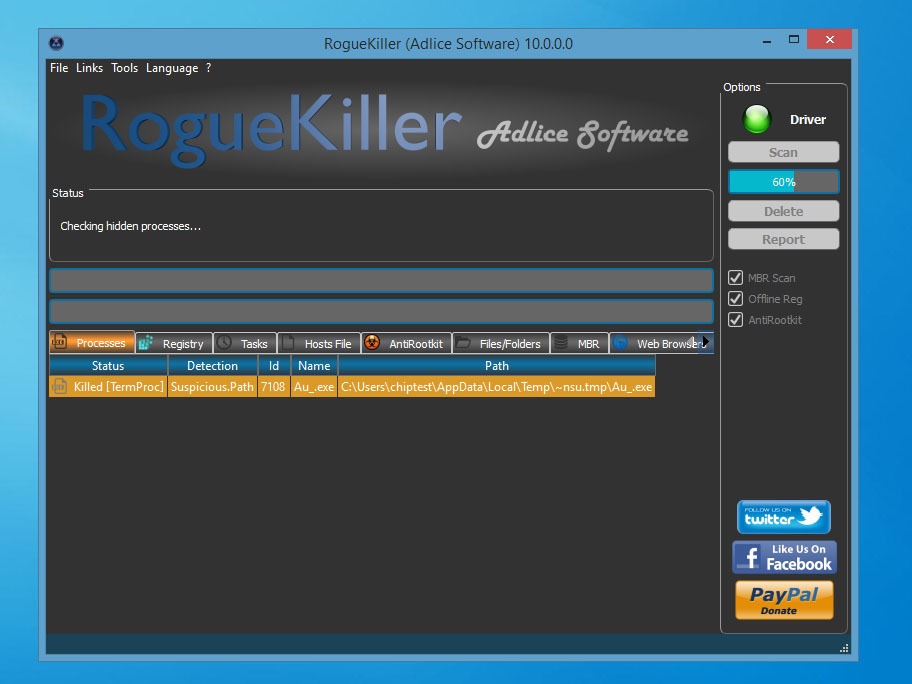The width and height of the screenshot is (912, 684).
Task: Click the RogueKiller title bar app icon
Action: coord(57,43)
